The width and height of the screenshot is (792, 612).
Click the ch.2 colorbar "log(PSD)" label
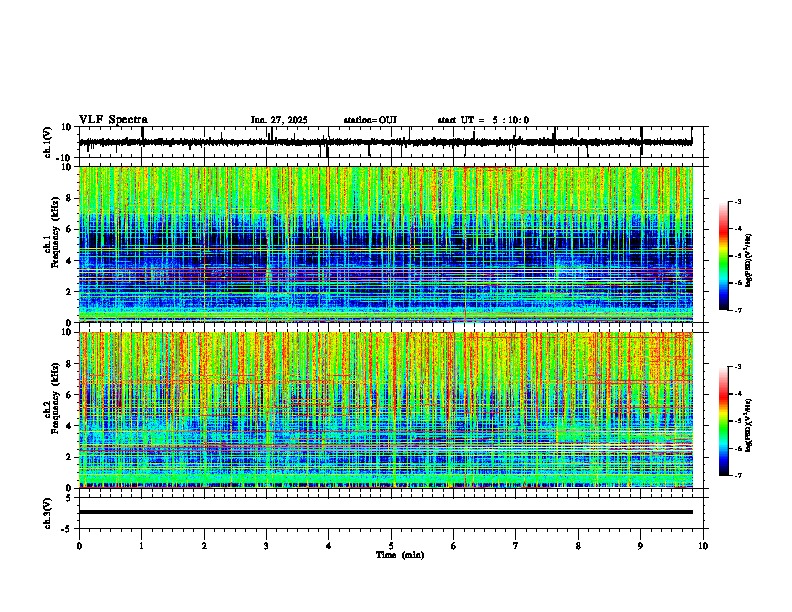[749, 426]
